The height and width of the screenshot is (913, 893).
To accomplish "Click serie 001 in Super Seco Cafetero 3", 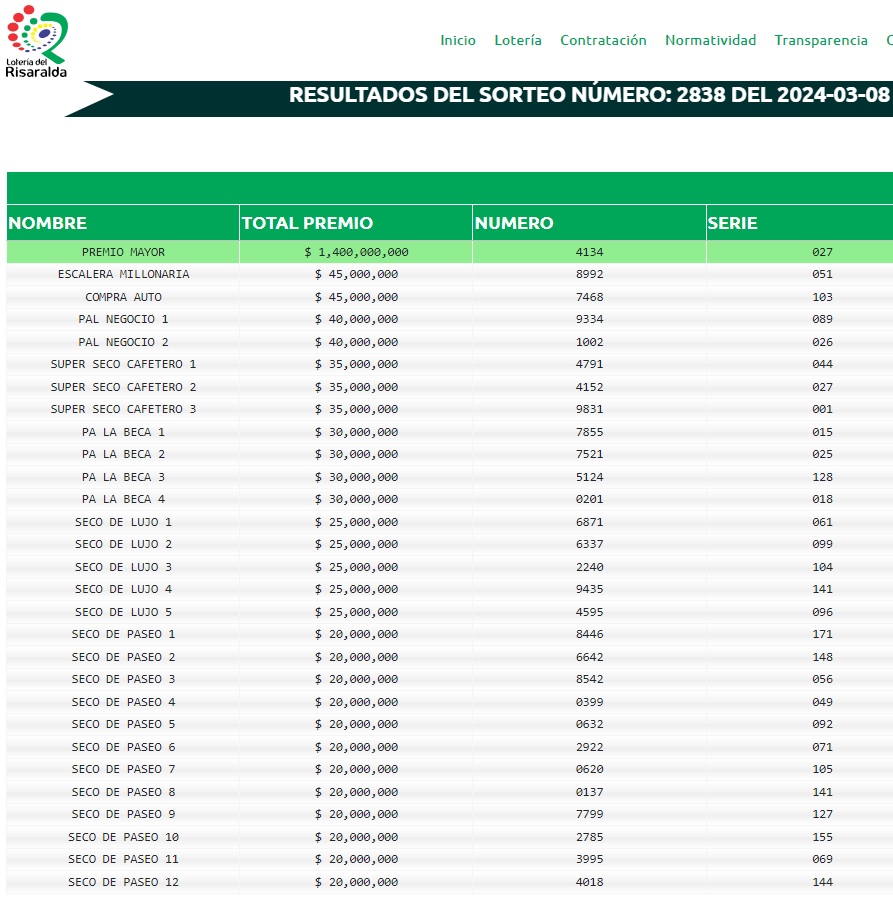I will pyautogui.click(x=823, y=409).
